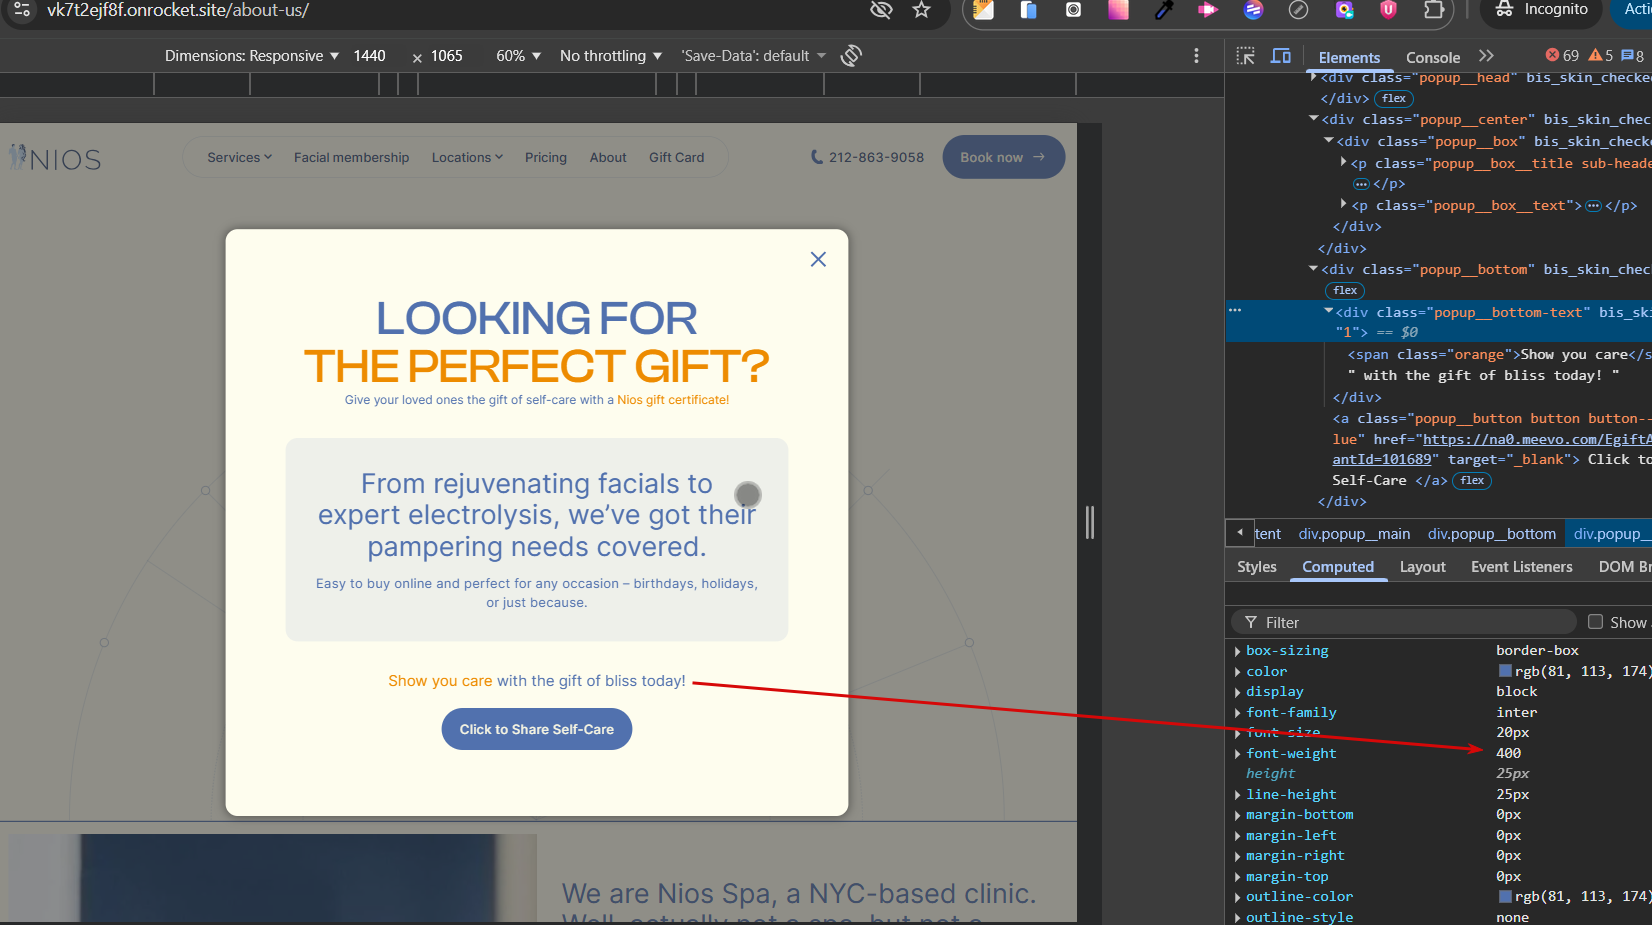Screen dimensions: 1652x925
Task: Click the color property blue swatch
Action: [1505, 671]
